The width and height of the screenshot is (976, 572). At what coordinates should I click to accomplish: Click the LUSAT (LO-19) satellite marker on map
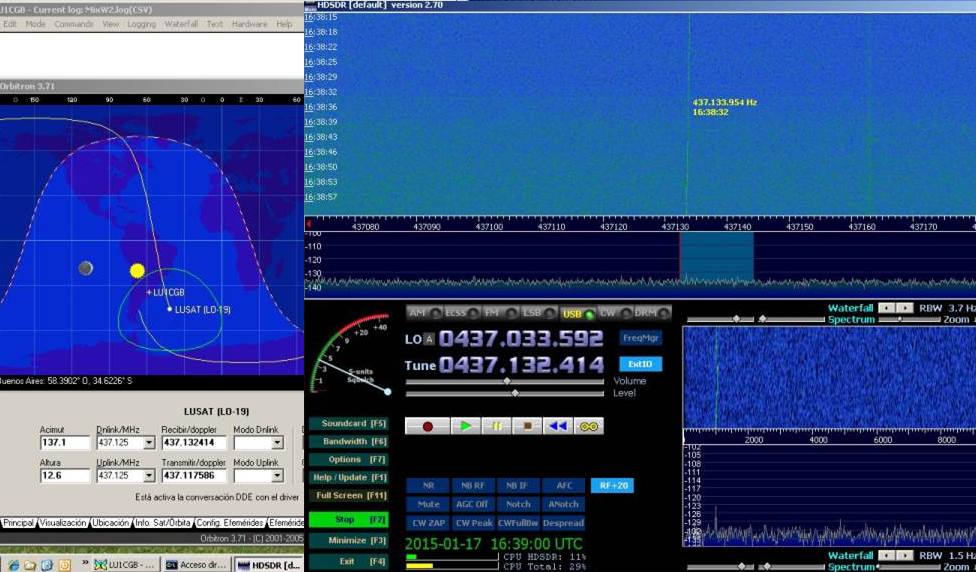point(169,309)
